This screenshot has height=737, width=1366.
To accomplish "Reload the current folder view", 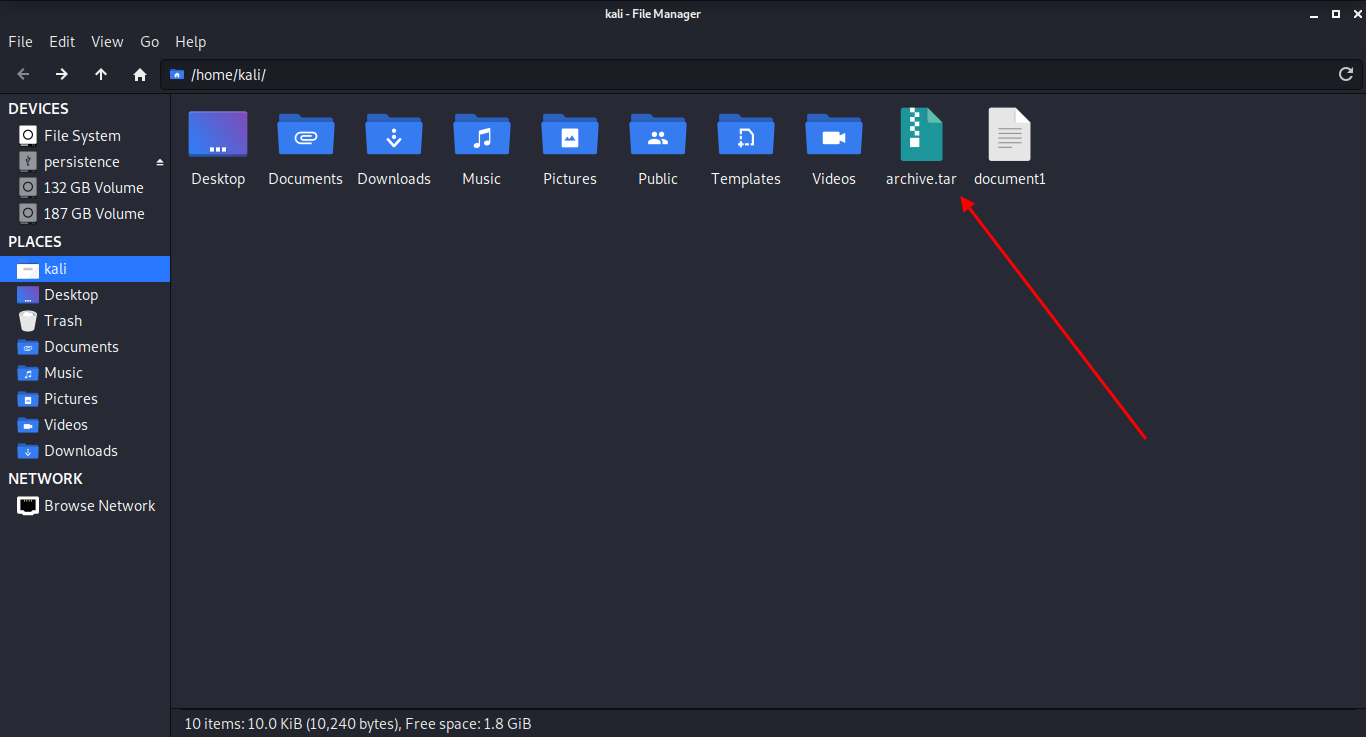I will pyautogui.click(x=1346, y=74).
